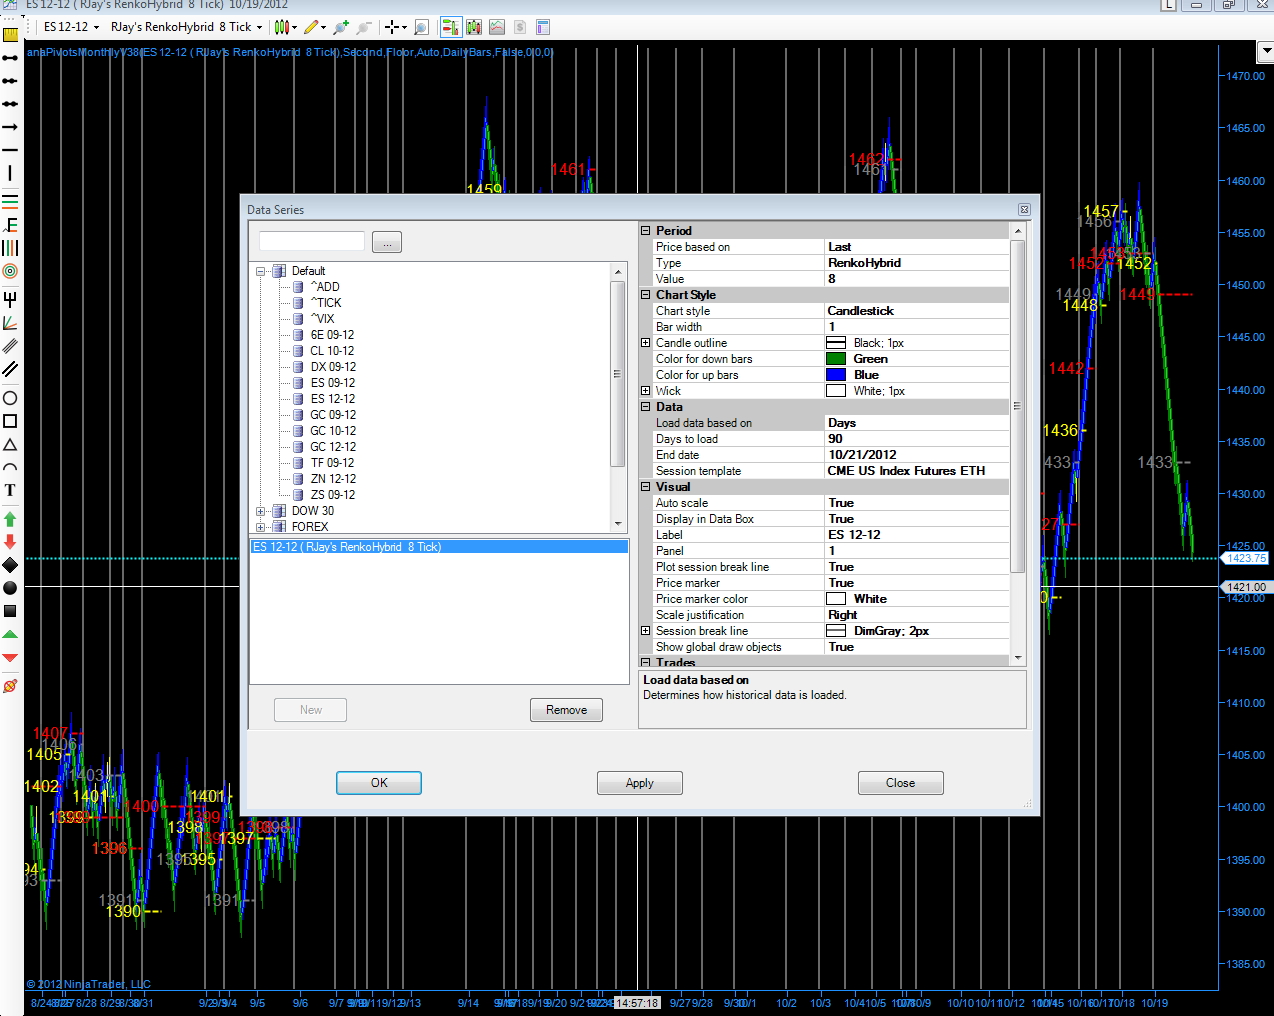Click the instrument name input field
Screen dimensions: 1274x1016
tap(312, 241)
